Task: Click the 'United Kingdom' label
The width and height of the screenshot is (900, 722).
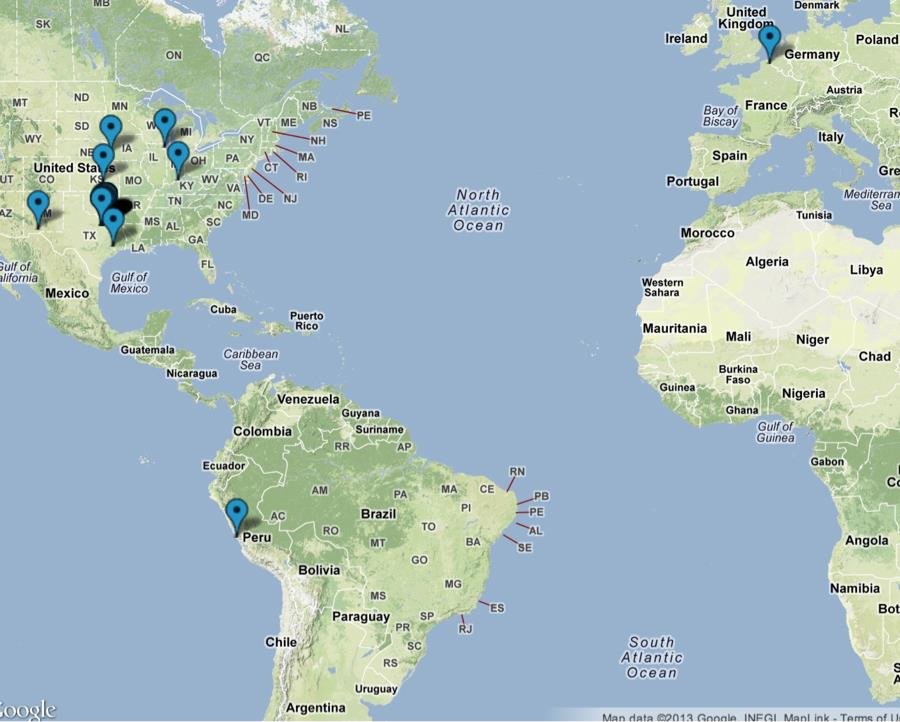Action: 746,18
